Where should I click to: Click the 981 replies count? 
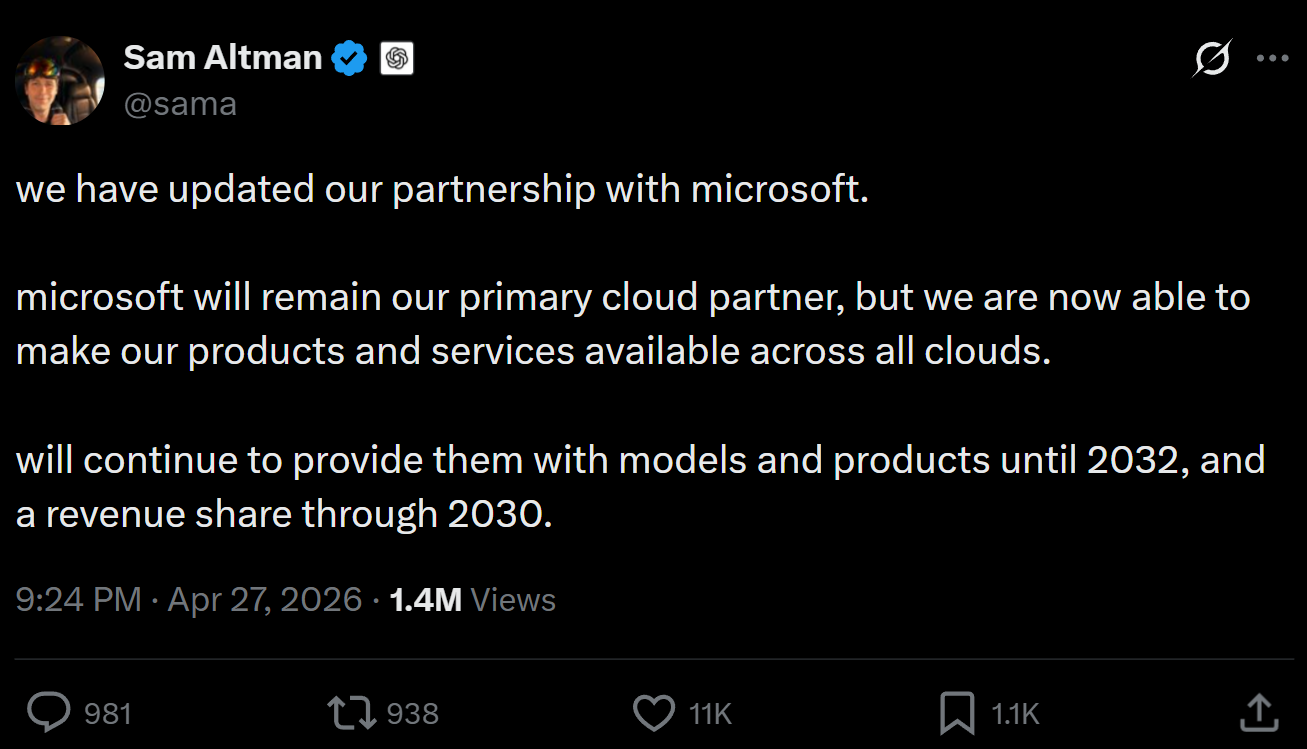point(108,714)
